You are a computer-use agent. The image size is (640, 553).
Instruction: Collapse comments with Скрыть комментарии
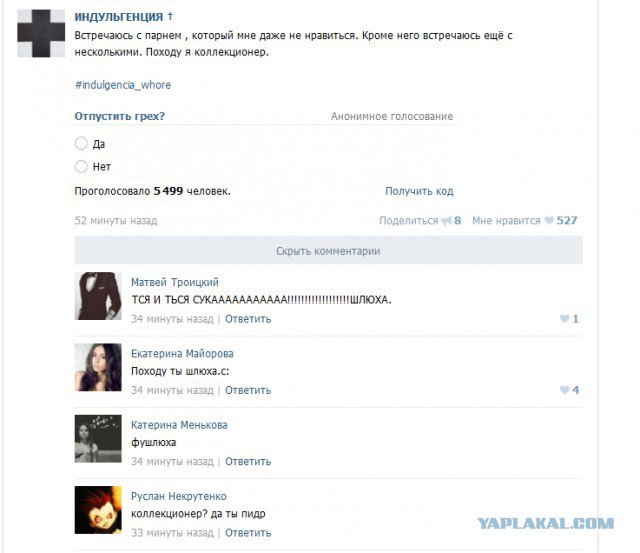328,251
